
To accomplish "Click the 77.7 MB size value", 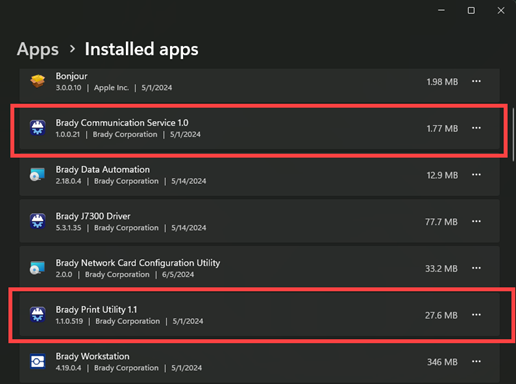I will (x=441, y=222).
